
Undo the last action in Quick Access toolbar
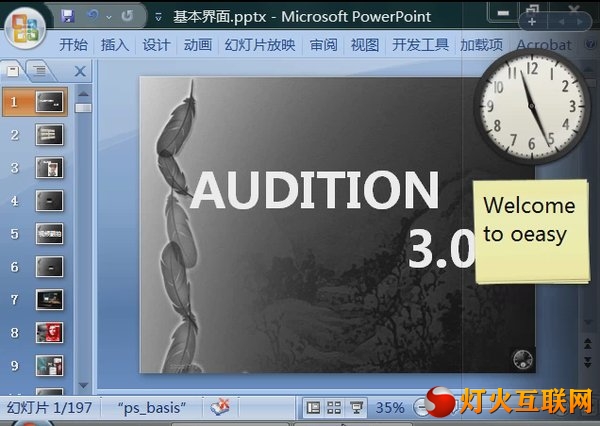(x=93, y=16)
